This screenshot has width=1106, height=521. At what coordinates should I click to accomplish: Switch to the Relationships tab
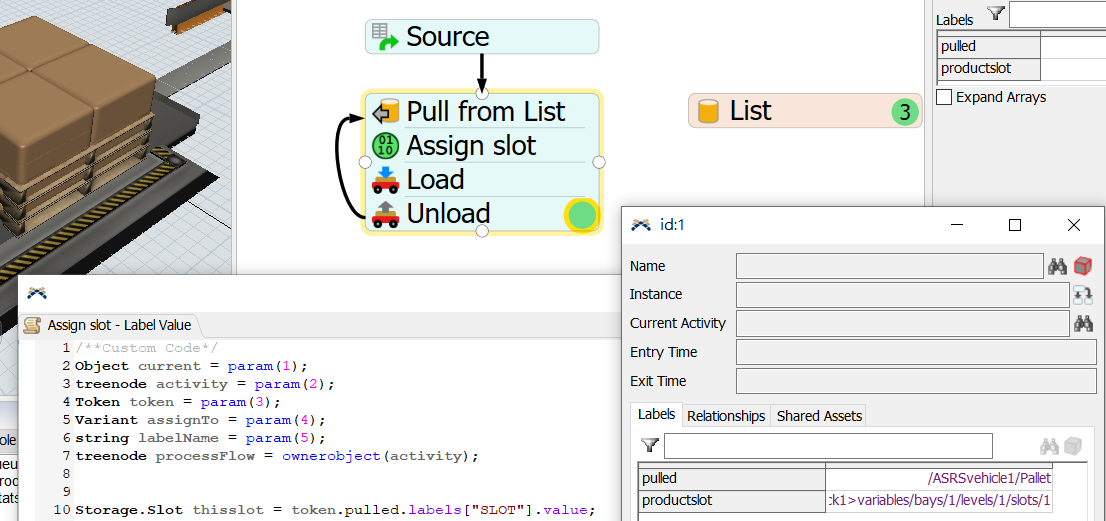point(726,416)
